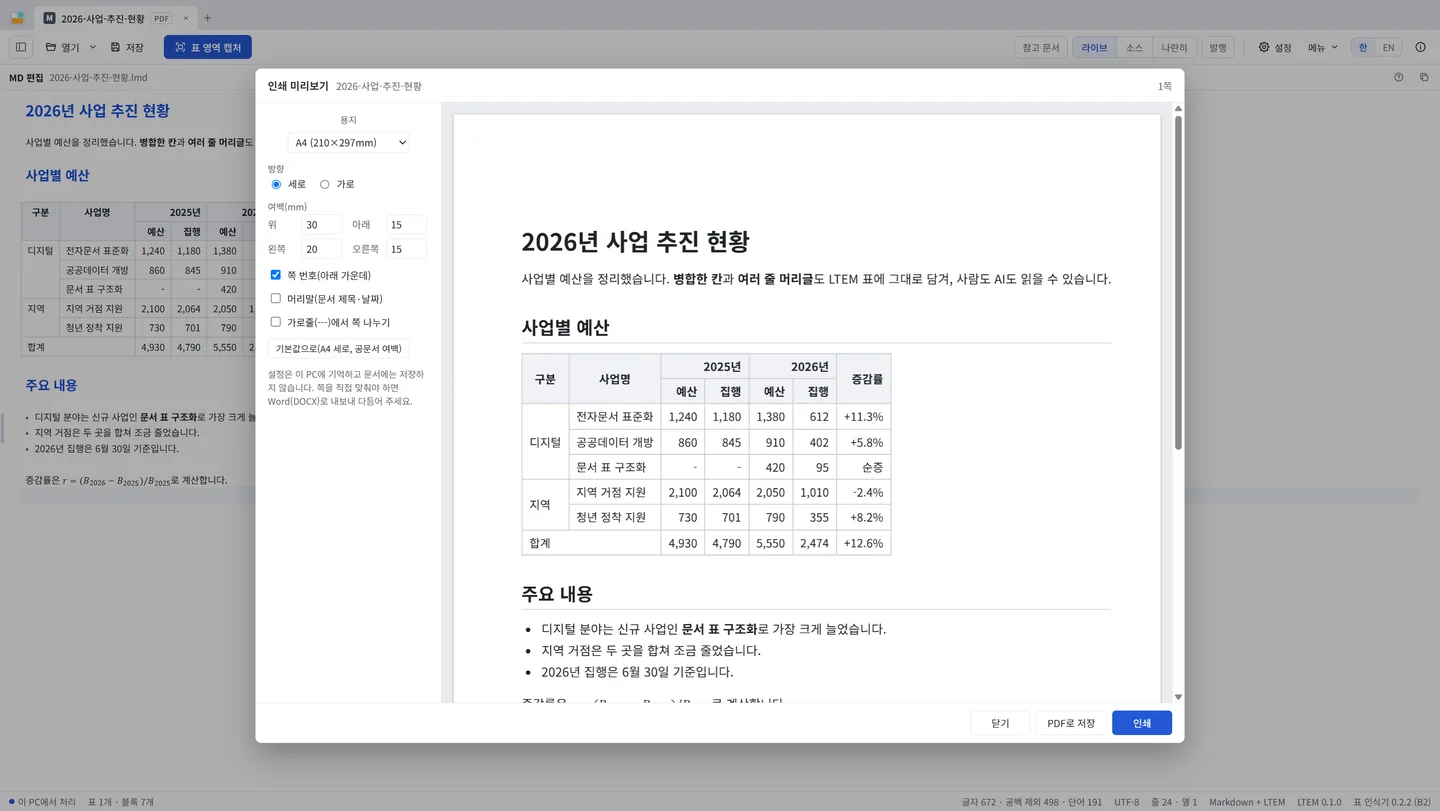Click the preview scrollbar up arrow
The width and height of the screenshot is (1440, 811).
1178,108
